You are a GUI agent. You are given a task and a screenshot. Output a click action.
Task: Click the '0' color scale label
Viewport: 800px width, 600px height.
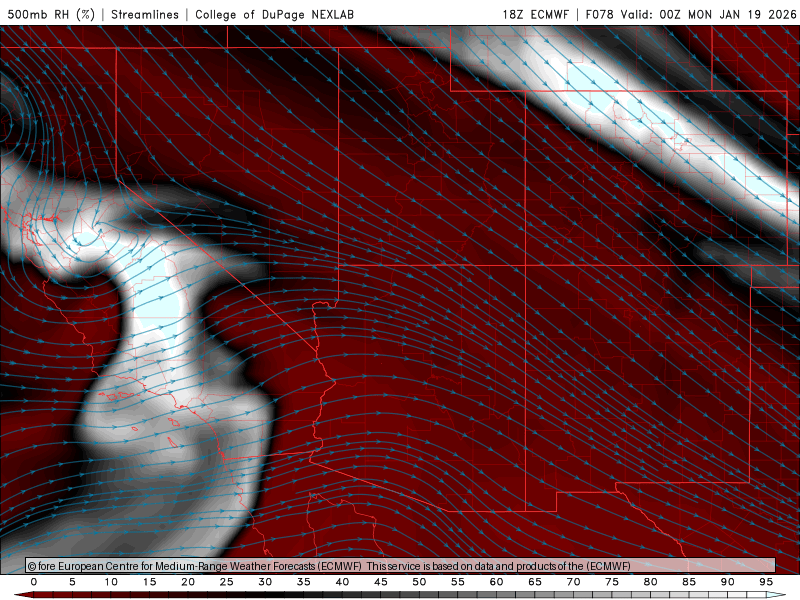point(34,582)
